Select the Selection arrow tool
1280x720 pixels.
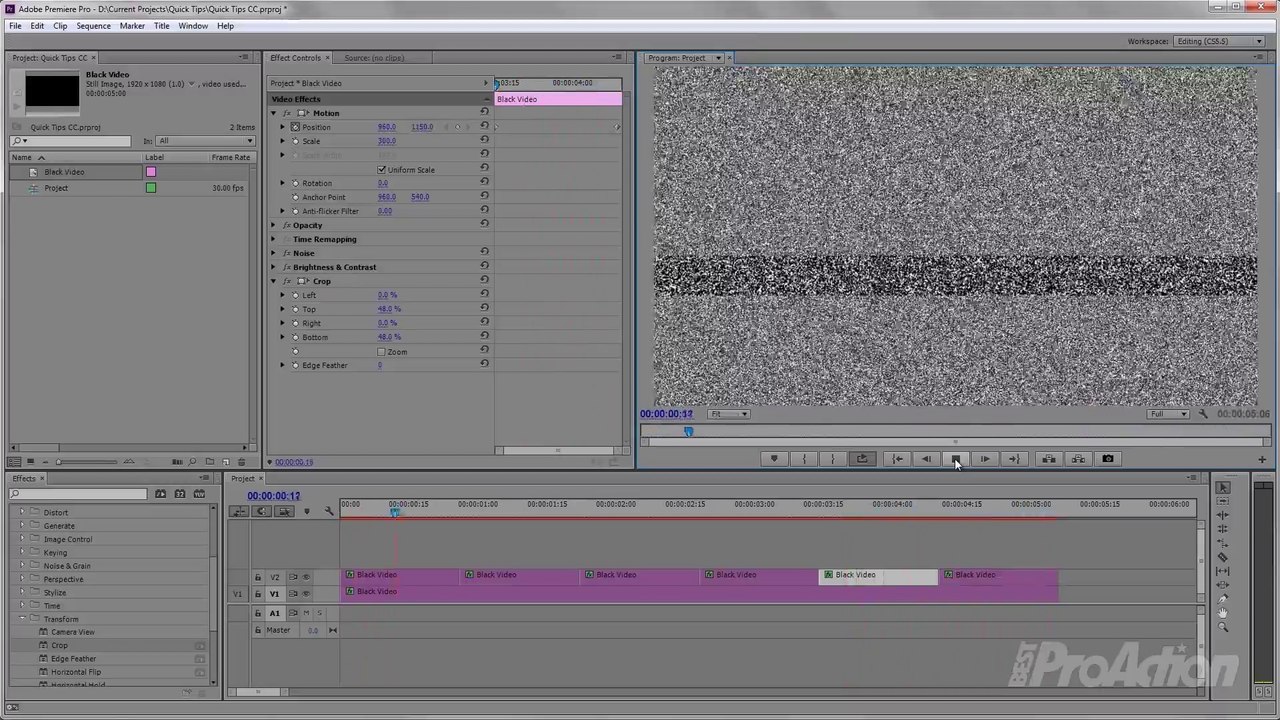[x=1223, y=488]
